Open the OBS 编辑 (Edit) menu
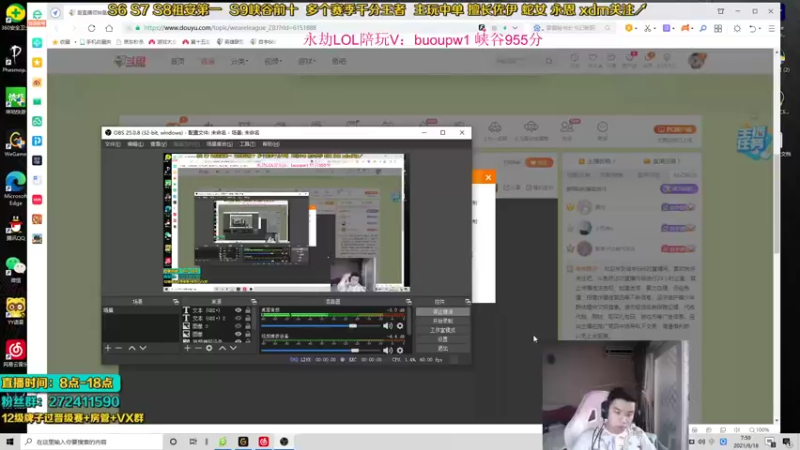Screen dimensions: 800x450 tap(135, 144)
